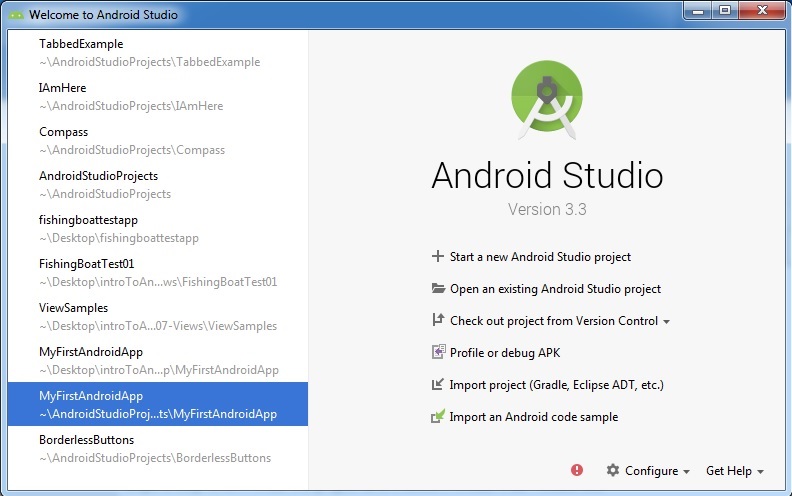Start a new Android Studio project
Screen dimensions: 792x496
[x=540, y=257]
